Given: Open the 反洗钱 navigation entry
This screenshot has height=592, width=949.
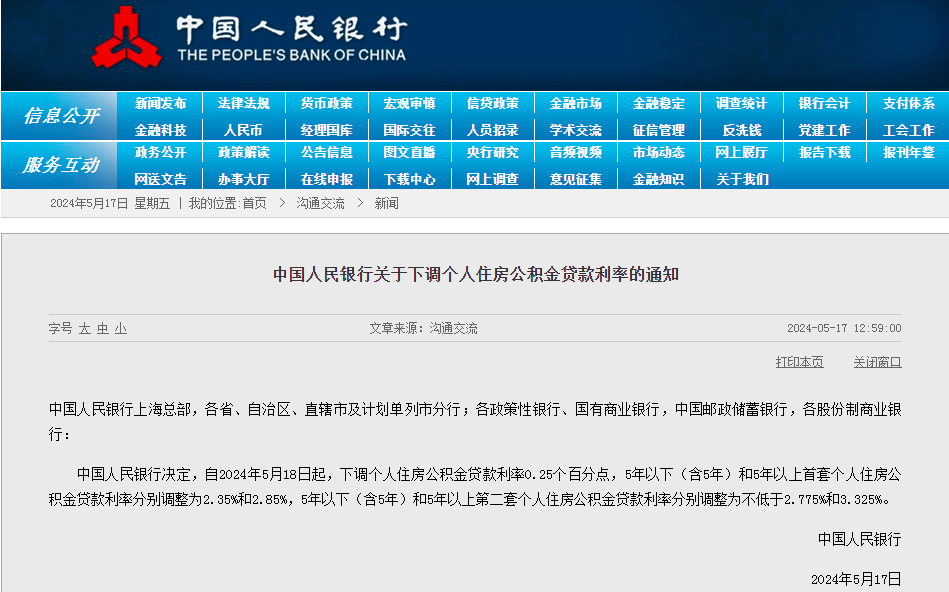Looking at the screenshot, I should (740, 129).
